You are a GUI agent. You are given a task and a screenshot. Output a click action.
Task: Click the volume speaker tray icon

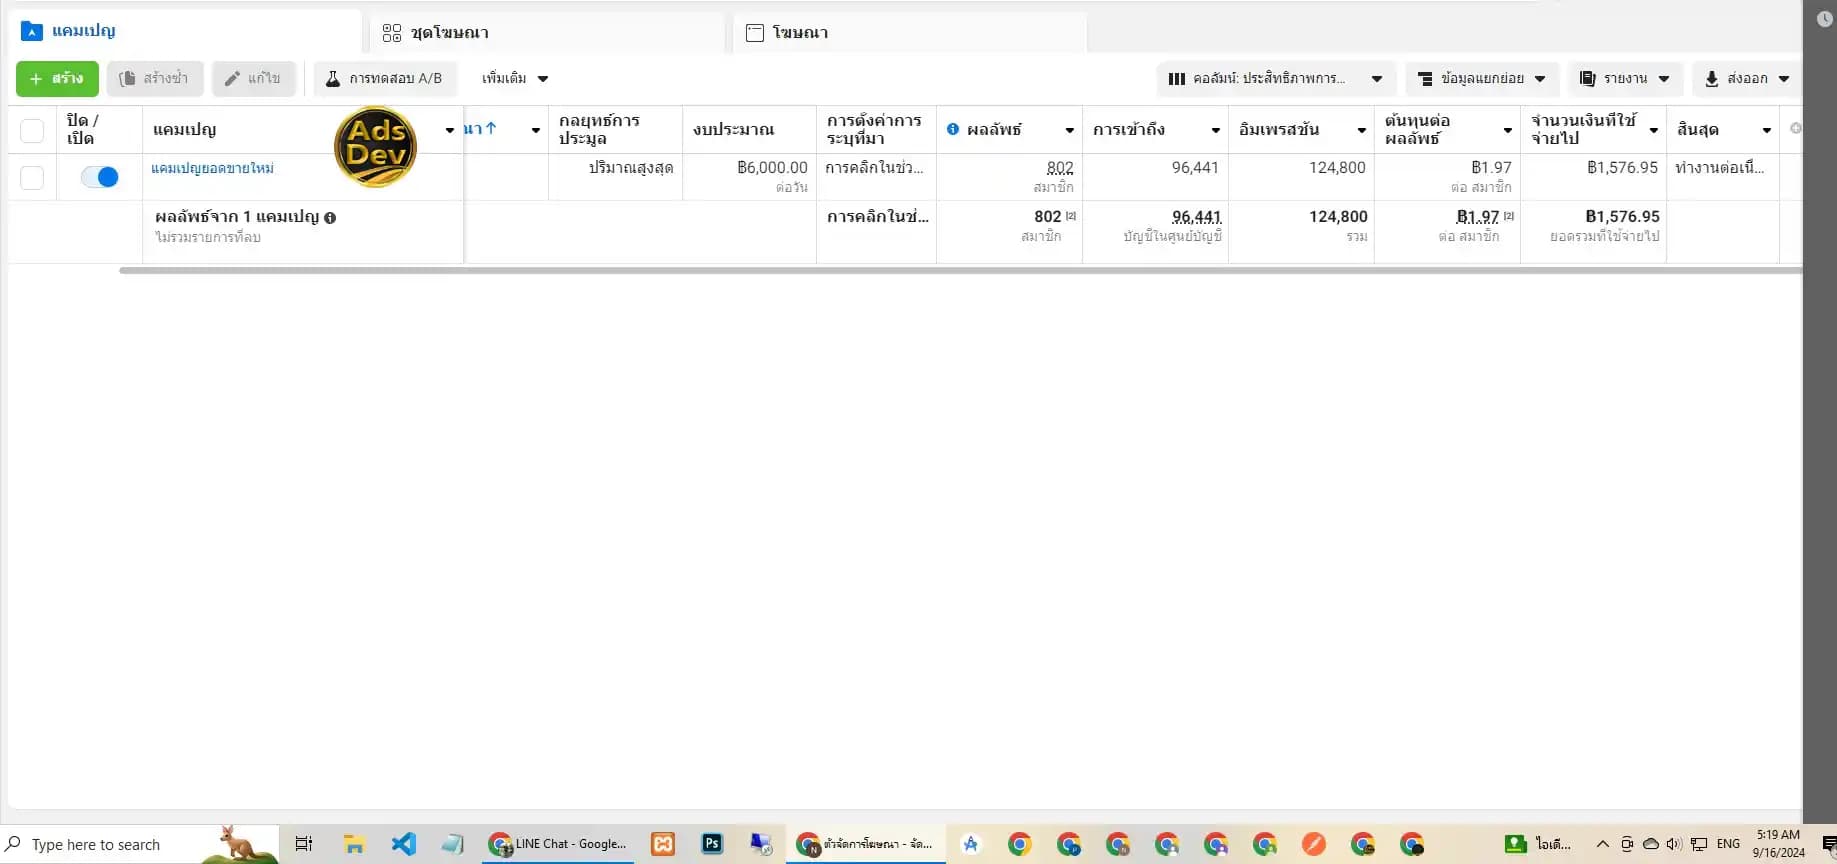click(1674, 845)
